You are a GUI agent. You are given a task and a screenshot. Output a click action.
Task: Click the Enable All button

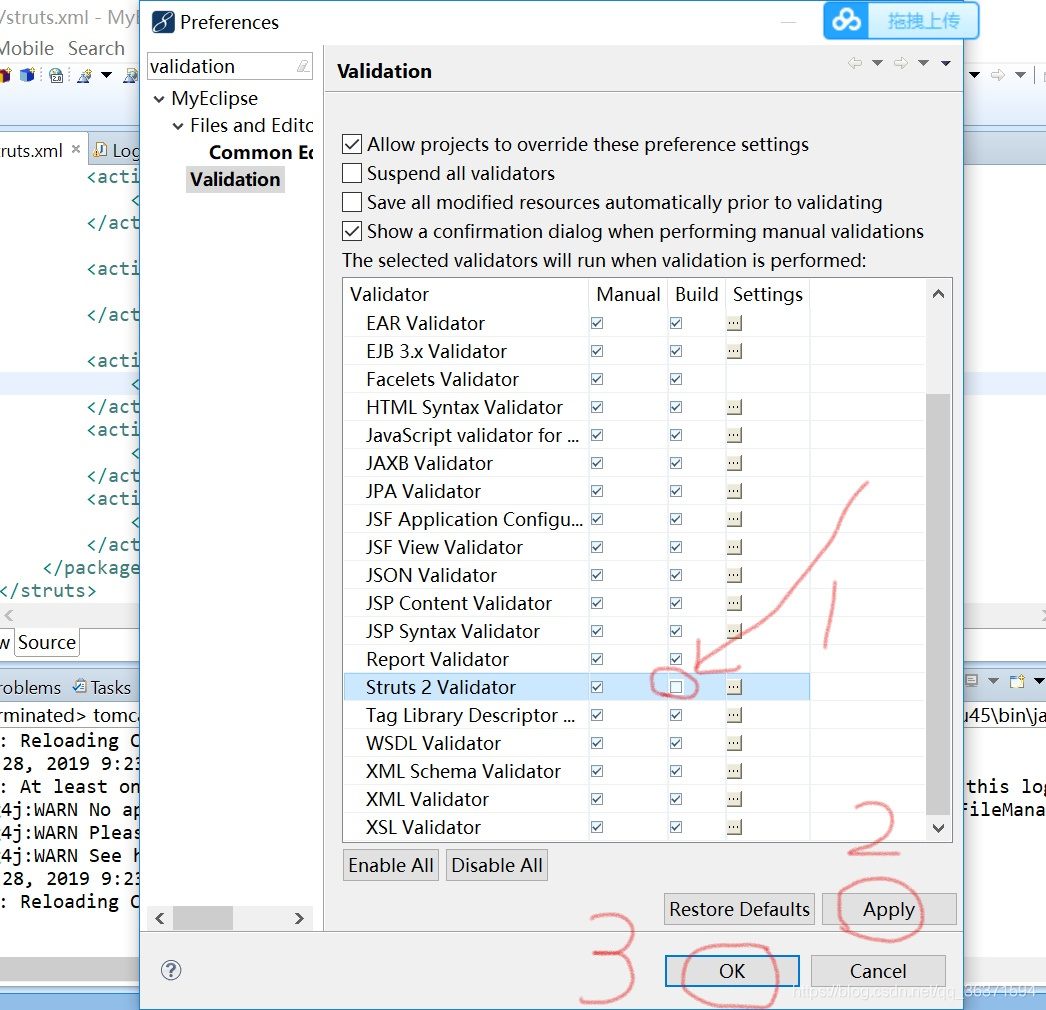pyautogui.click(x=391, y=865)
